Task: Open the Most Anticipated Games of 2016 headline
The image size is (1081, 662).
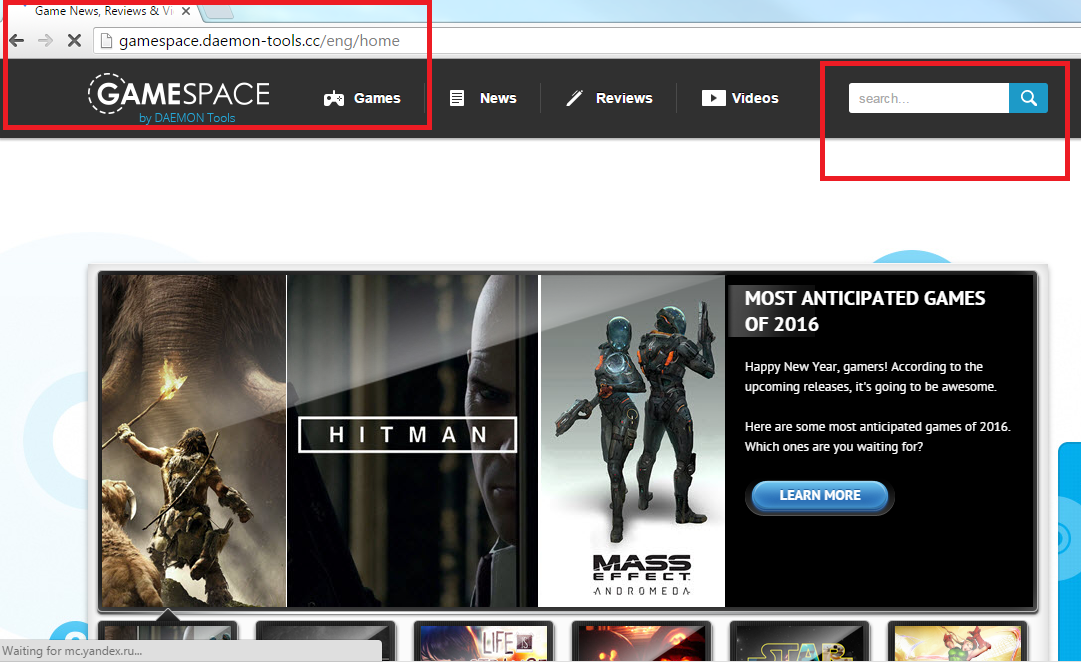Action: pyautogui.click(x=865, y=311)
